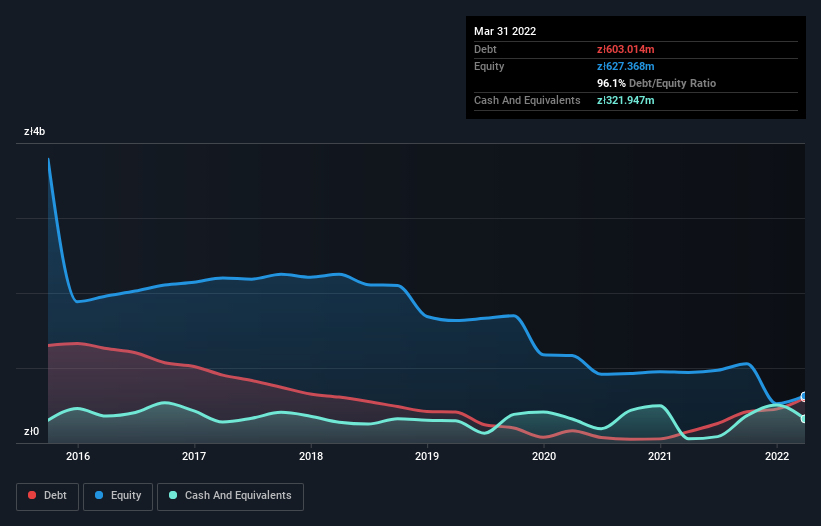This screenshot has width=821, height=526.
Task: Click the zł603.014m debt value
Action: [x=626, y=49]
